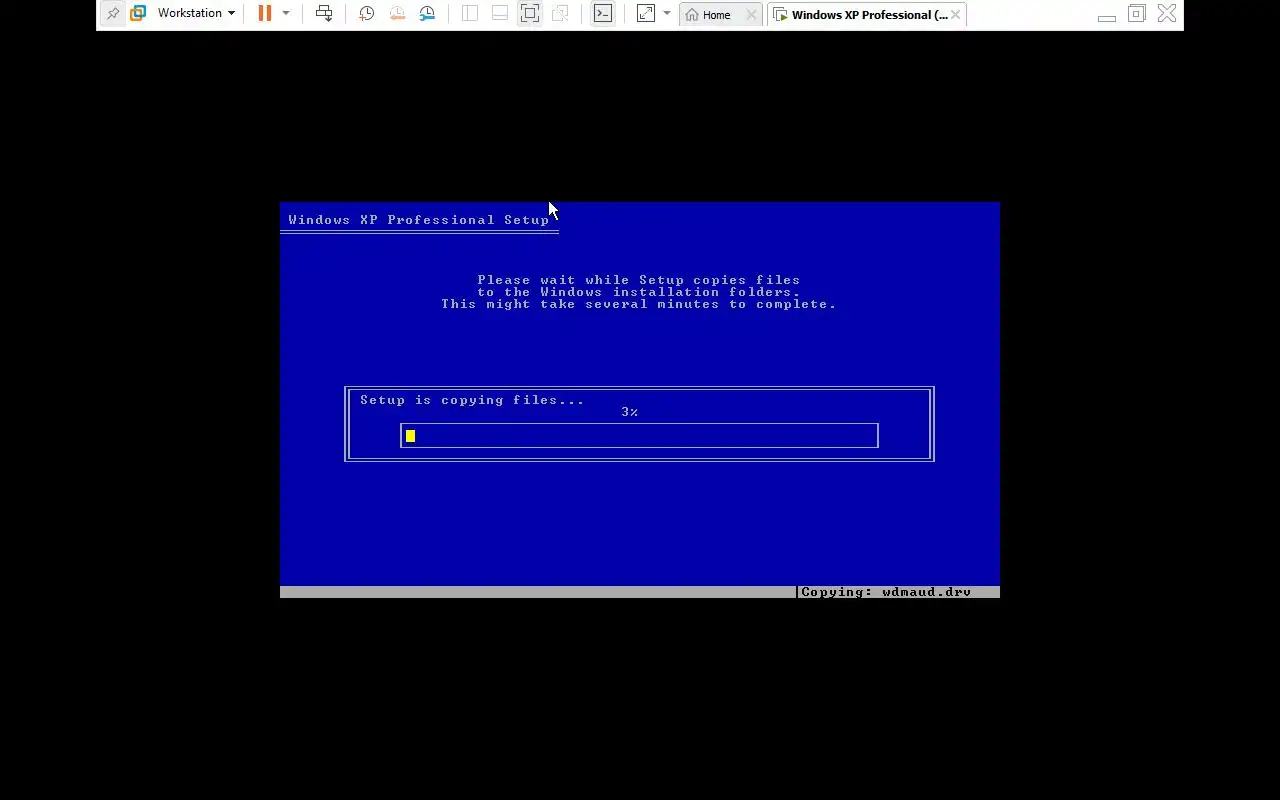Open the Workstation menu
This screenshot has height=800, width=1280.
[x=196, y=14]
